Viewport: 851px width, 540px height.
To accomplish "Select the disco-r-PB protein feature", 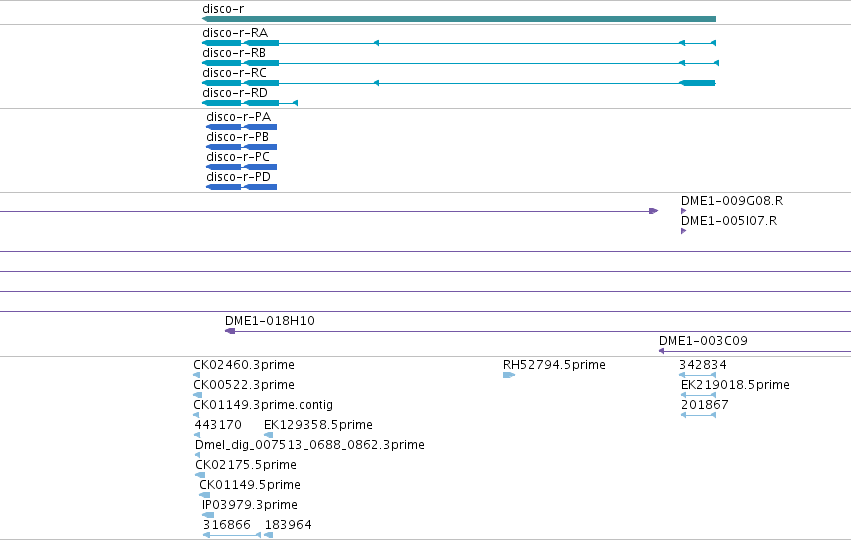I will [x=242, y=147].
